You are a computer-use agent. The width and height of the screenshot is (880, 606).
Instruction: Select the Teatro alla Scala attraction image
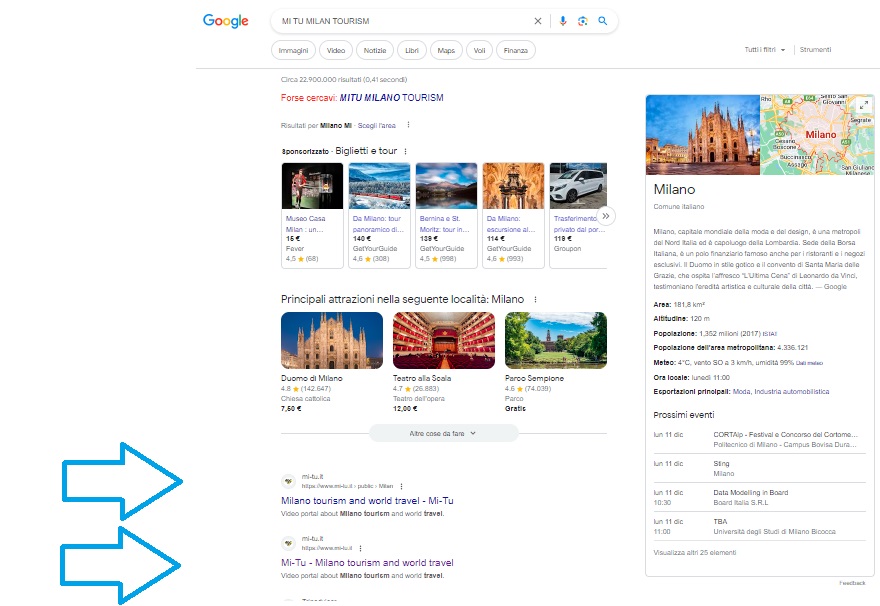click(444, 341)
